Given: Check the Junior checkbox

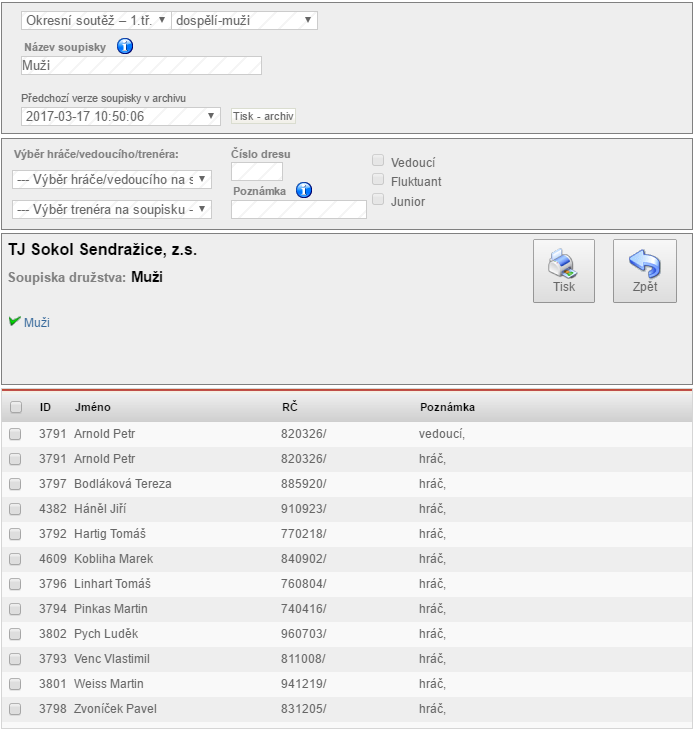Looking at the screenshot, I should click(378, 200).
